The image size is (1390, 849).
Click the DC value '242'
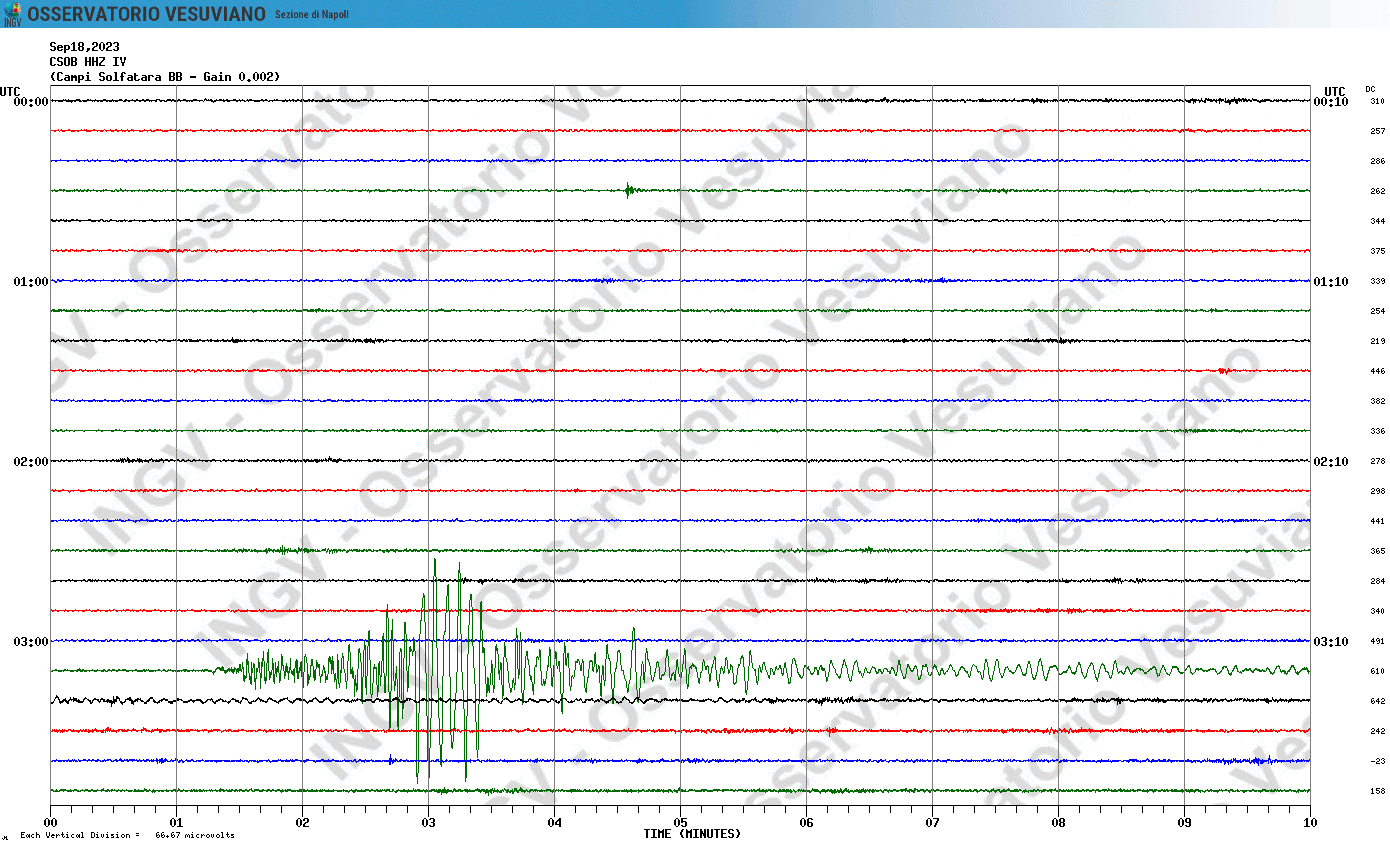1377,731
